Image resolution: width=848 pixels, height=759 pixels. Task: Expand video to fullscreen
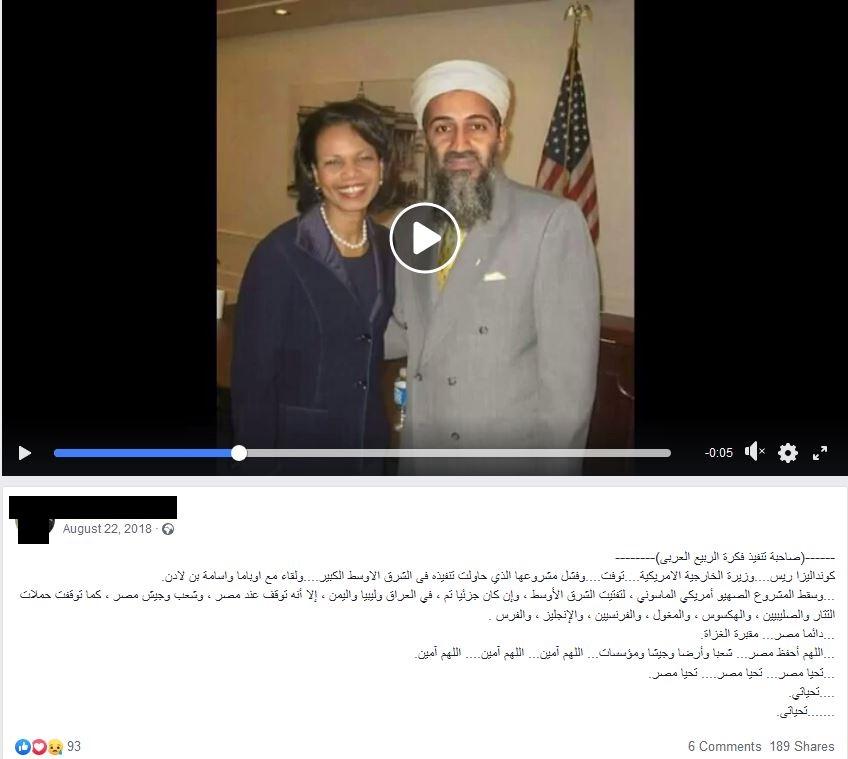coord(820,453)
